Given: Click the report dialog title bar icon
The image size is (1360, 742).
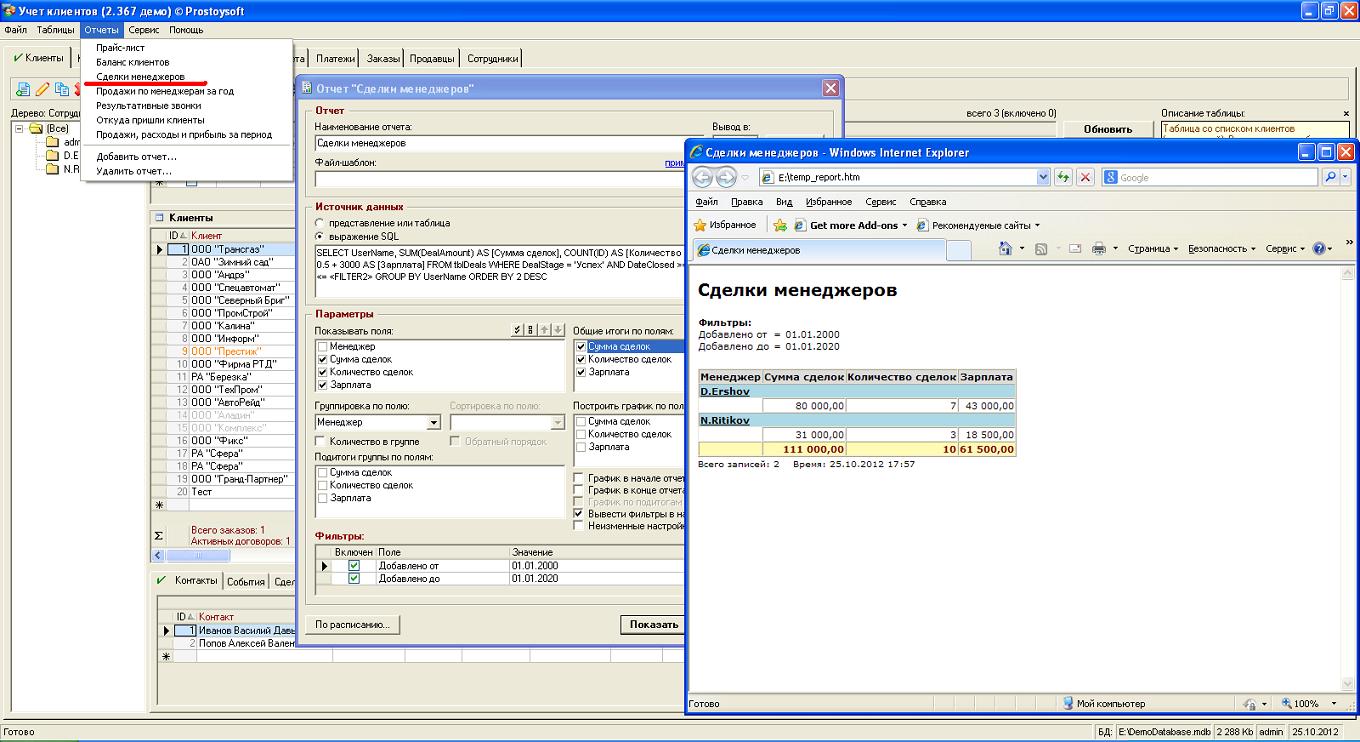Looking at the screenshot, I should click(306, 88).
